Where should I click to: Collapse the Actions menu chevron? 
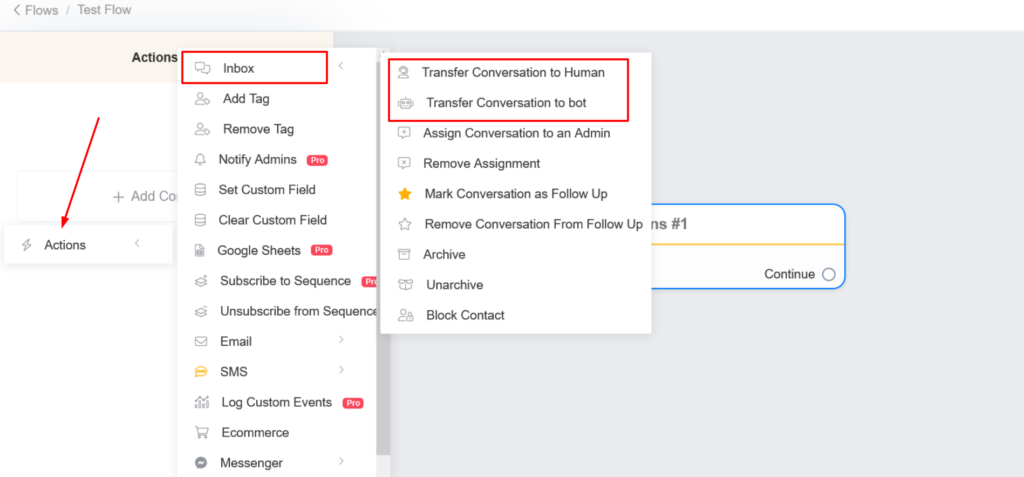(x=137, y=244)
